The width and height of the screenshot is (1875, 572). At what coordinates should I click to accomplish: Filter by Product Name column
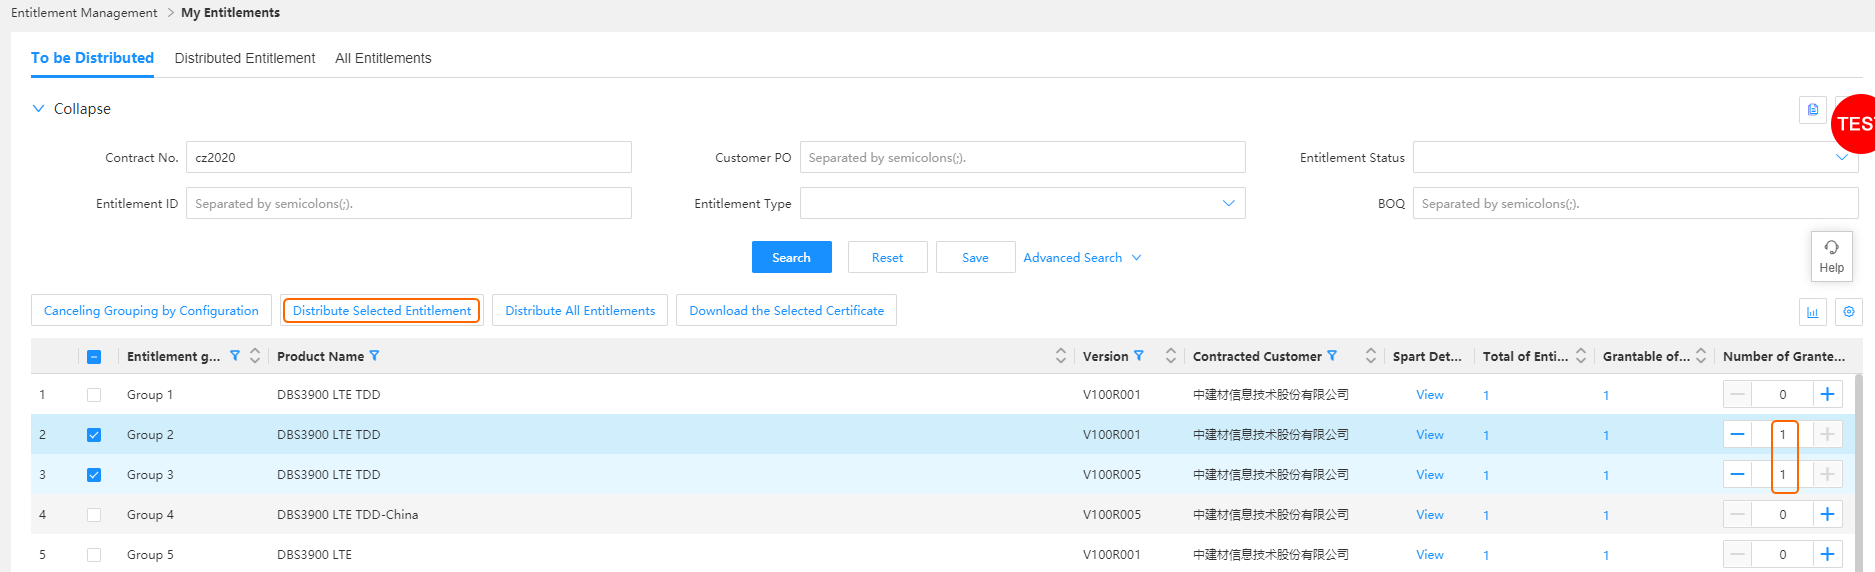point(374,356)
